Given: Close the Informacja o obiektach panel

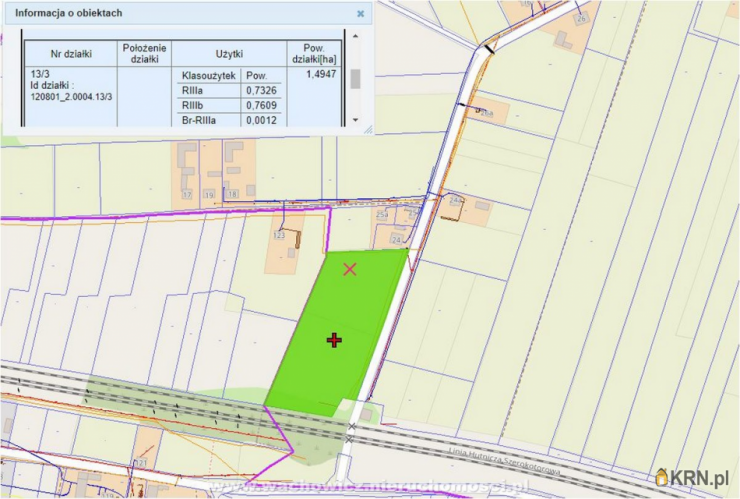Looking at the screenshot, I should click(360, 14).
